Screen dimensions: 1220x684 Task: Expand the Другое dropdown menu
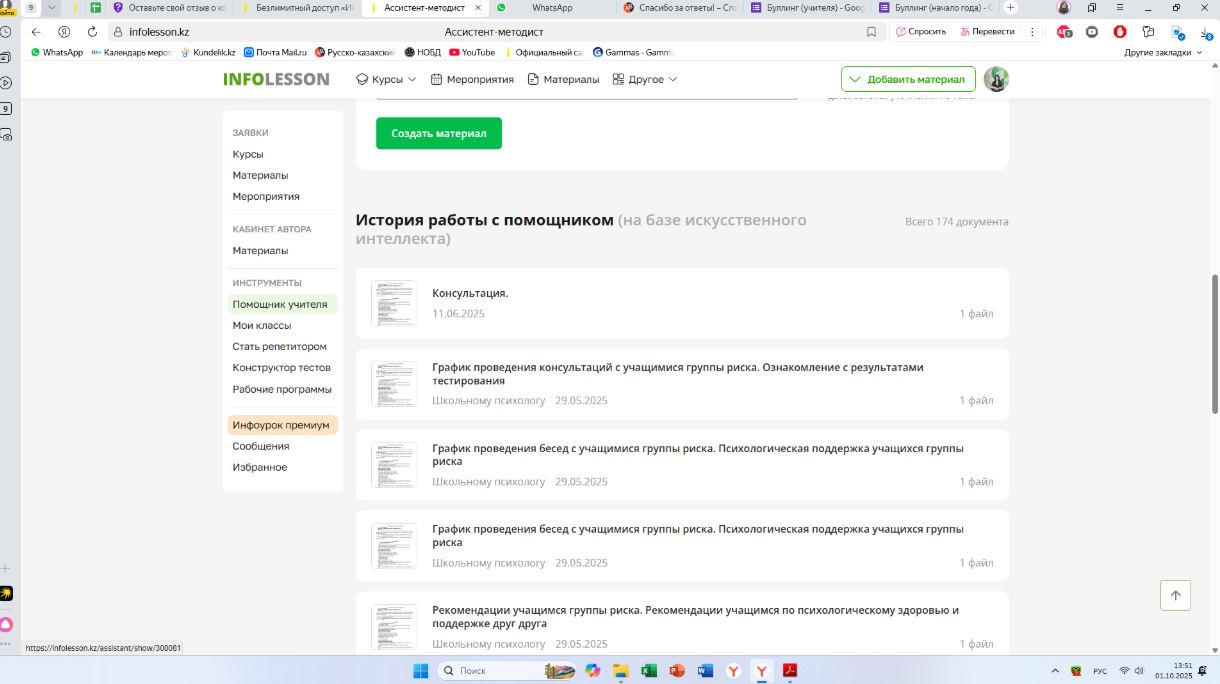click(x=645, y=79)
